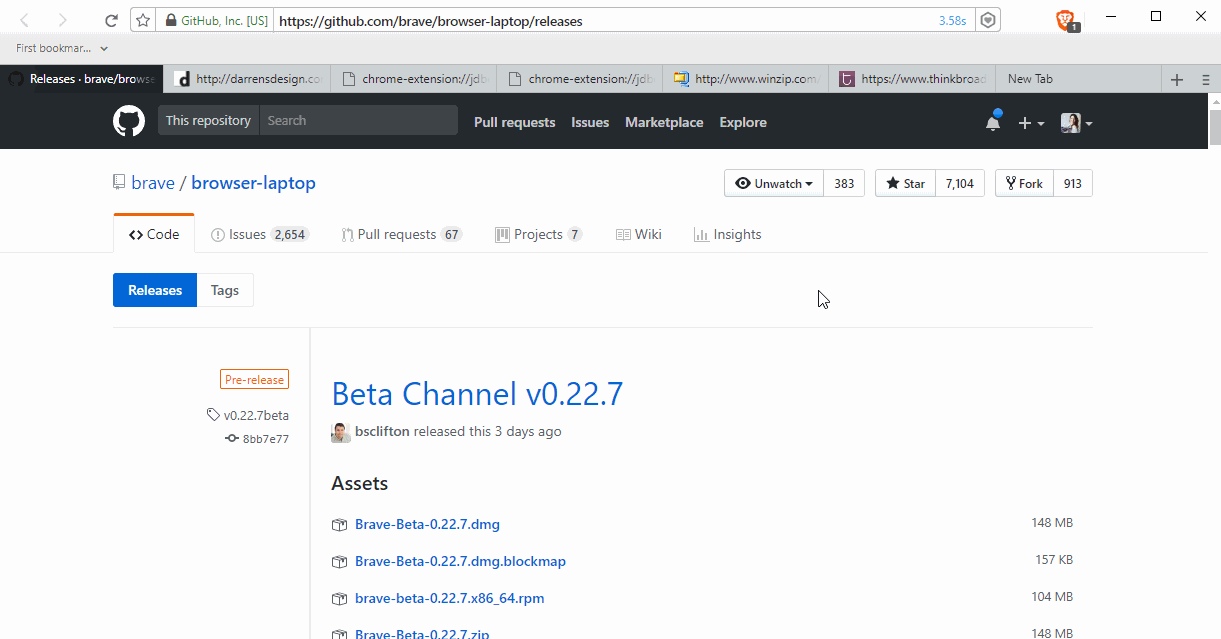Open a new tab with the plus button
1221x639 pixels.
pos(1177,79)
